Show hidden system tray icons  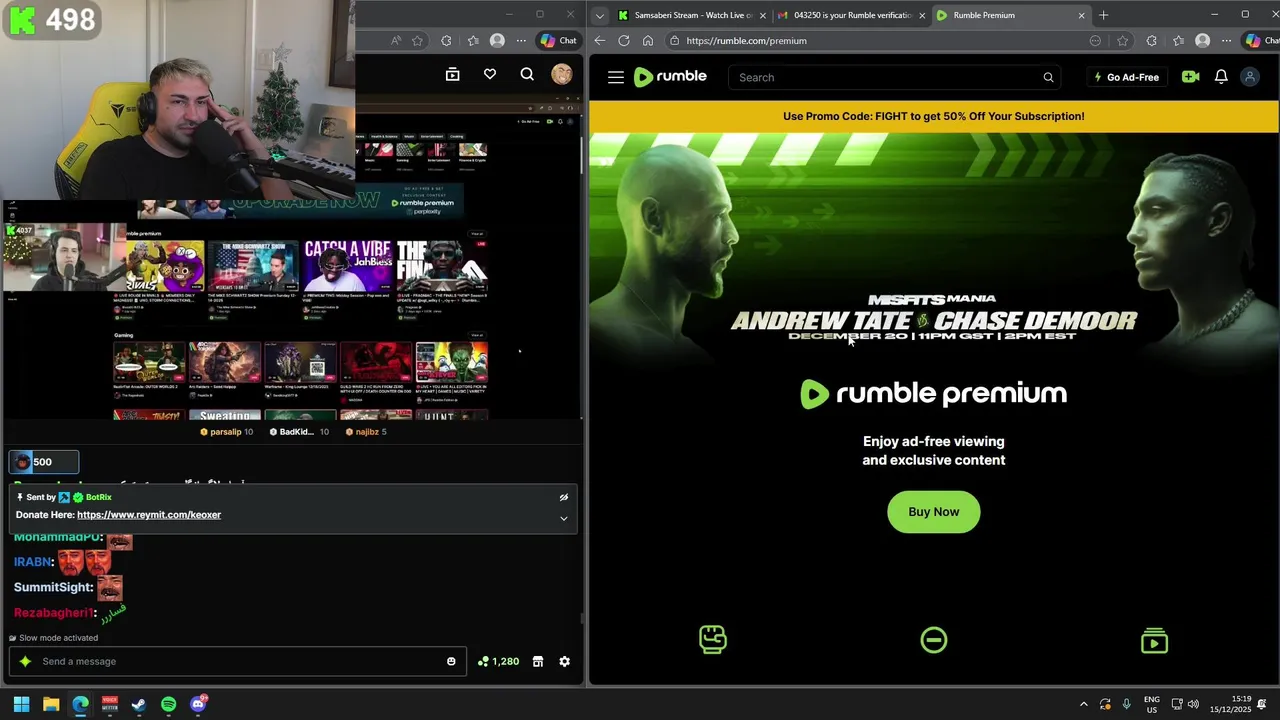click(x=1083, y=704)
